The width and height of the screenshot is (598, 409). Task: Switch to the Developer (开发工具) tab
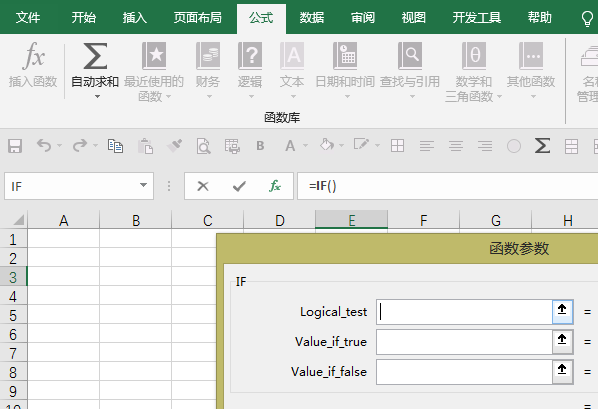click(477, 18)
